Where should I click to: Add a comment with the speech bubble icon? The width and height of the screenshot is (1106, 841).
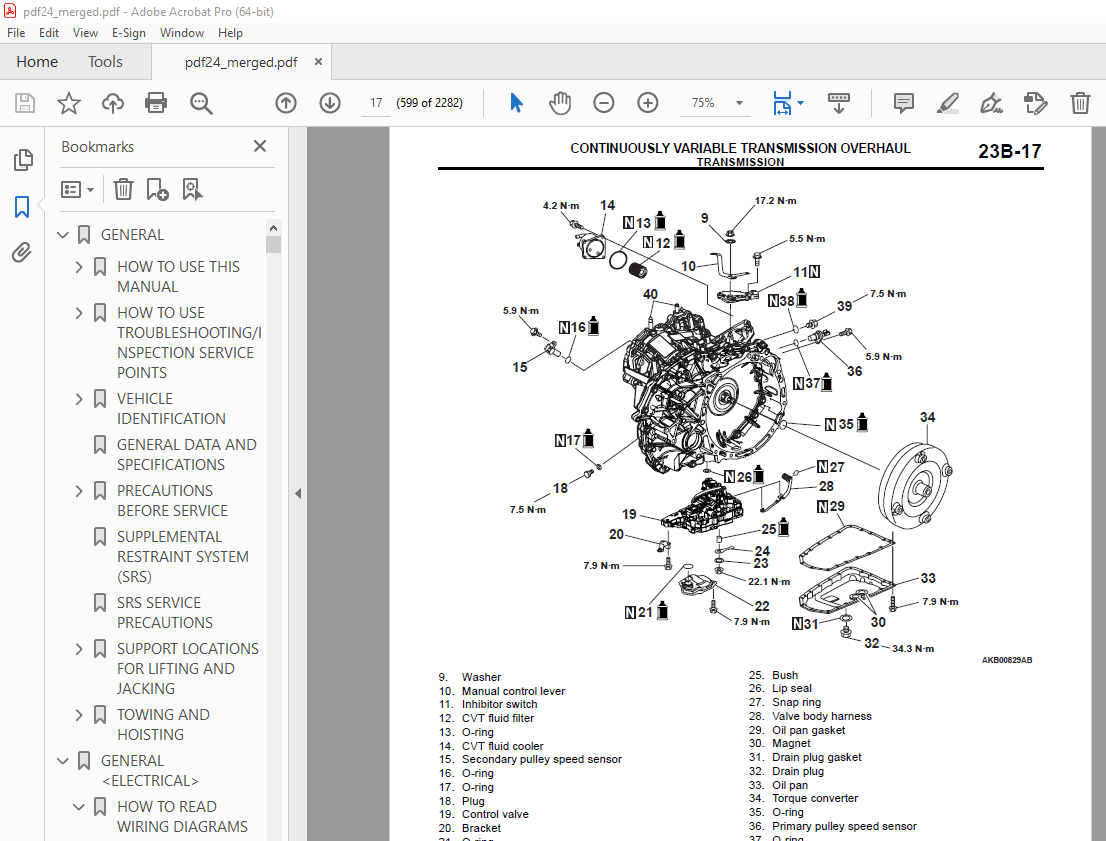904,103
